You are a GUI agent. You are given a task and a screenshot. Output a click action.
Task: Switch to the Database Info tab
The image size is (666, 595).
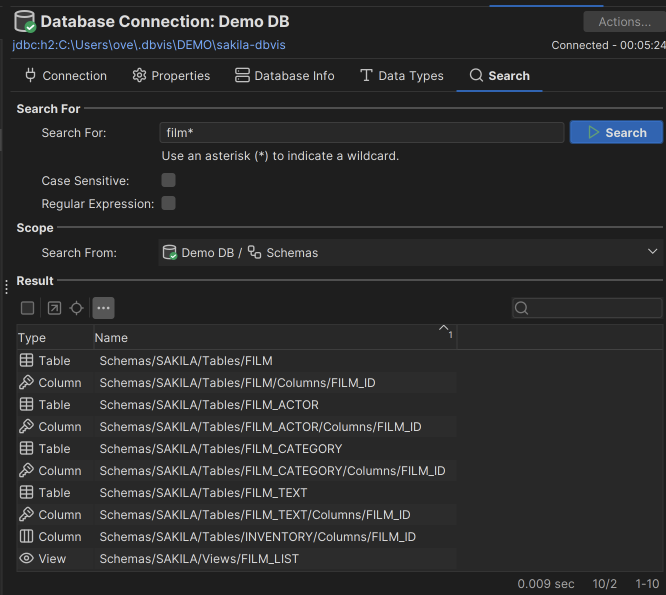coord(285,76)
